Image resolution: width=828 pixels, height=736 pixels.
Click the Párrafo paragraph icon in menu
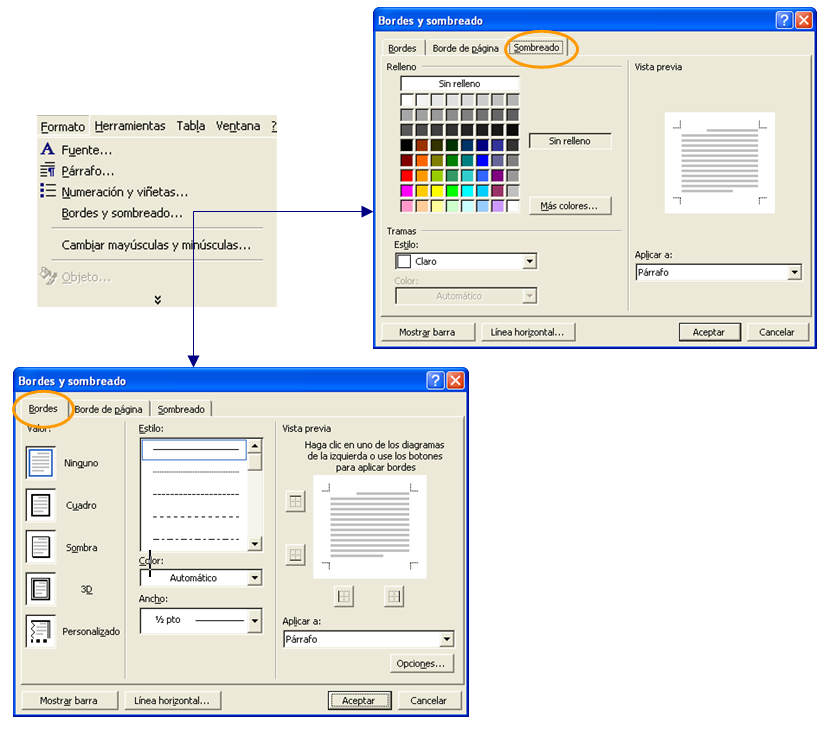point(48,171)
